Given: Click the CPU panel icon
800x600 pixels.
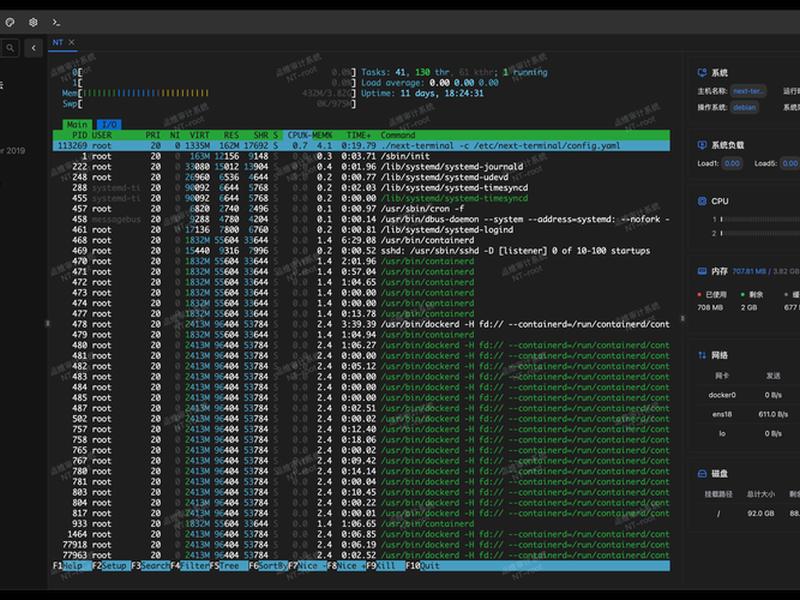Looking at the screenshot, I should coord(702,201).
